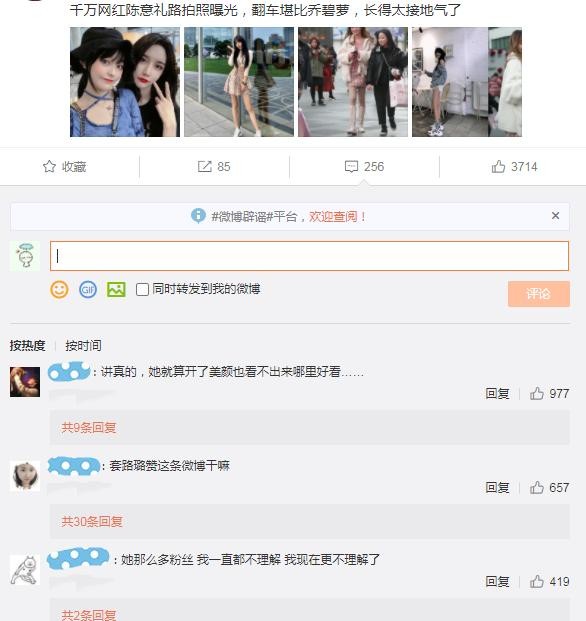Like the post with 3714 likes
Viewport: 586px width, 621px height.
498,166
